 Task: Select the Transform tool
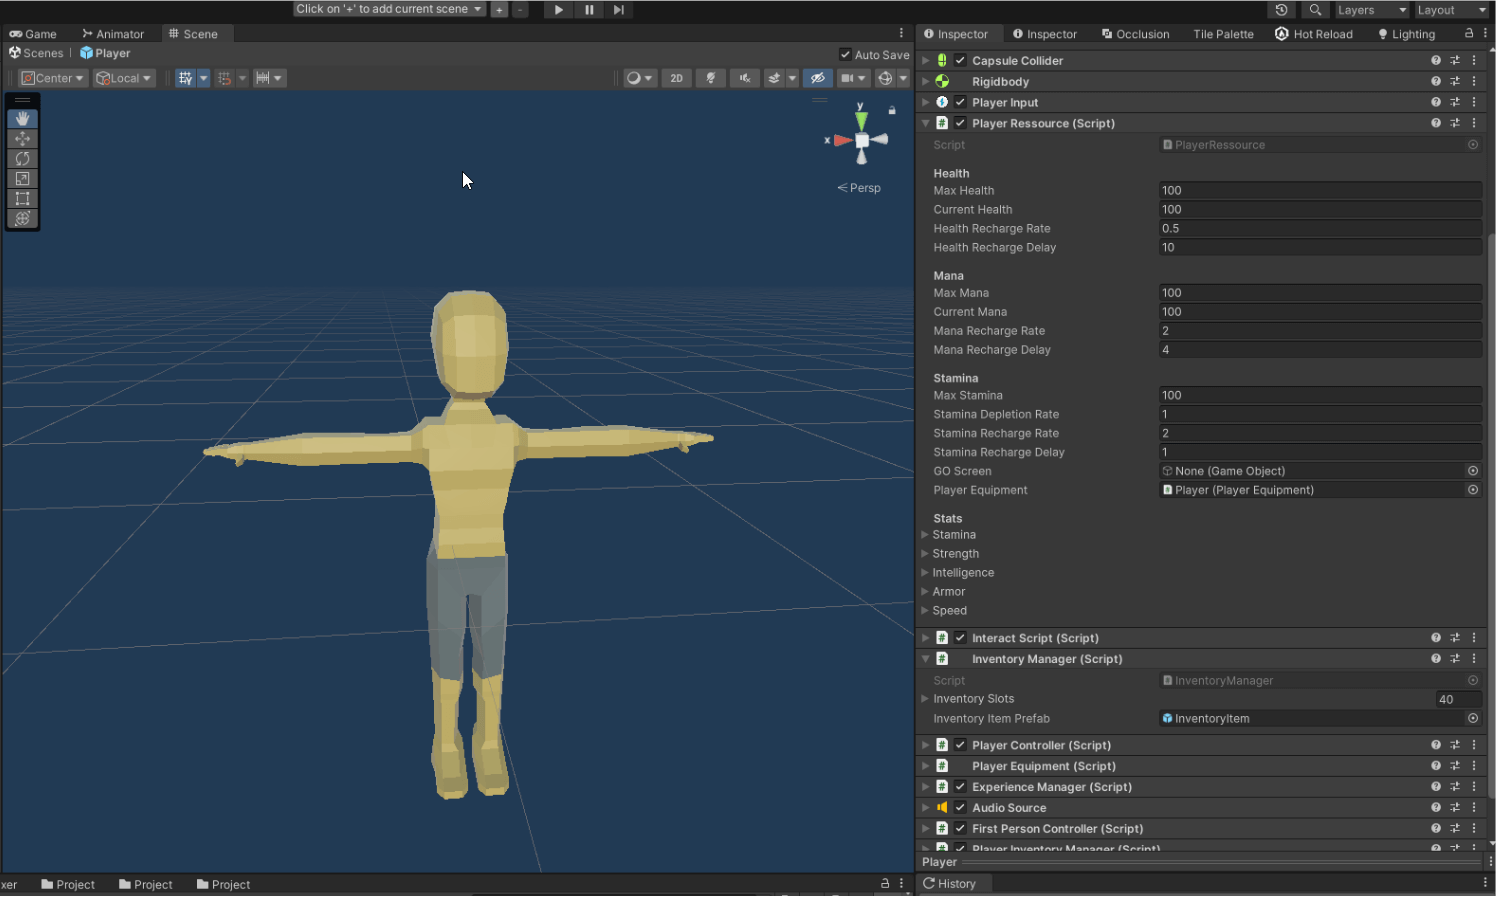pos(22,219)
